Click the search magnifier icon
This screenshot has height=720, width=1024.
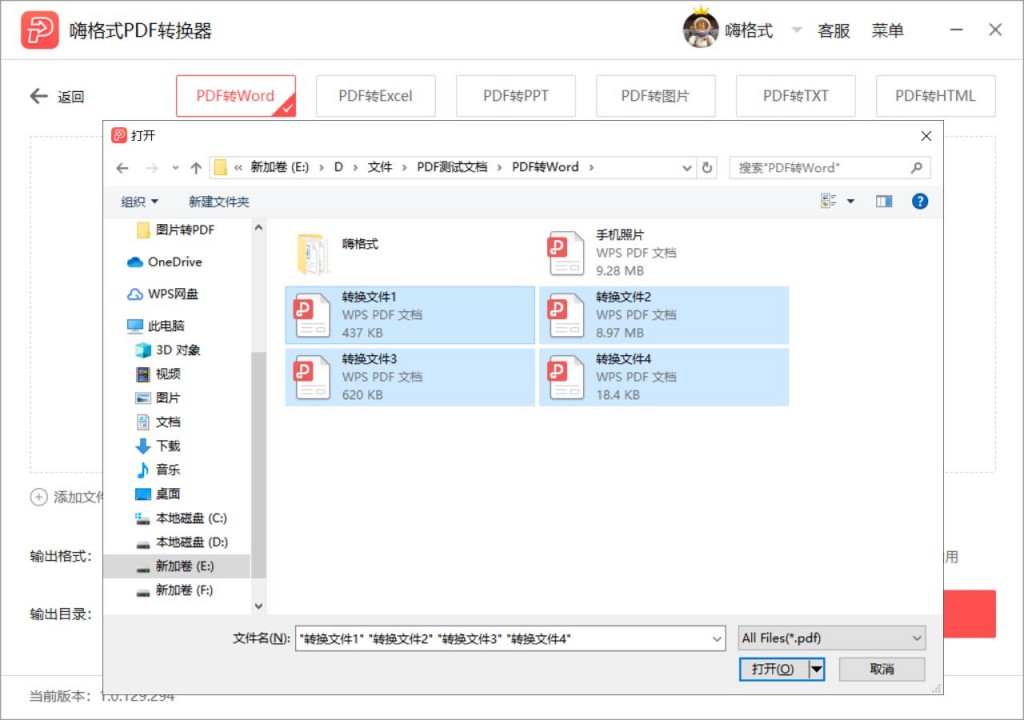coord(917,167)
